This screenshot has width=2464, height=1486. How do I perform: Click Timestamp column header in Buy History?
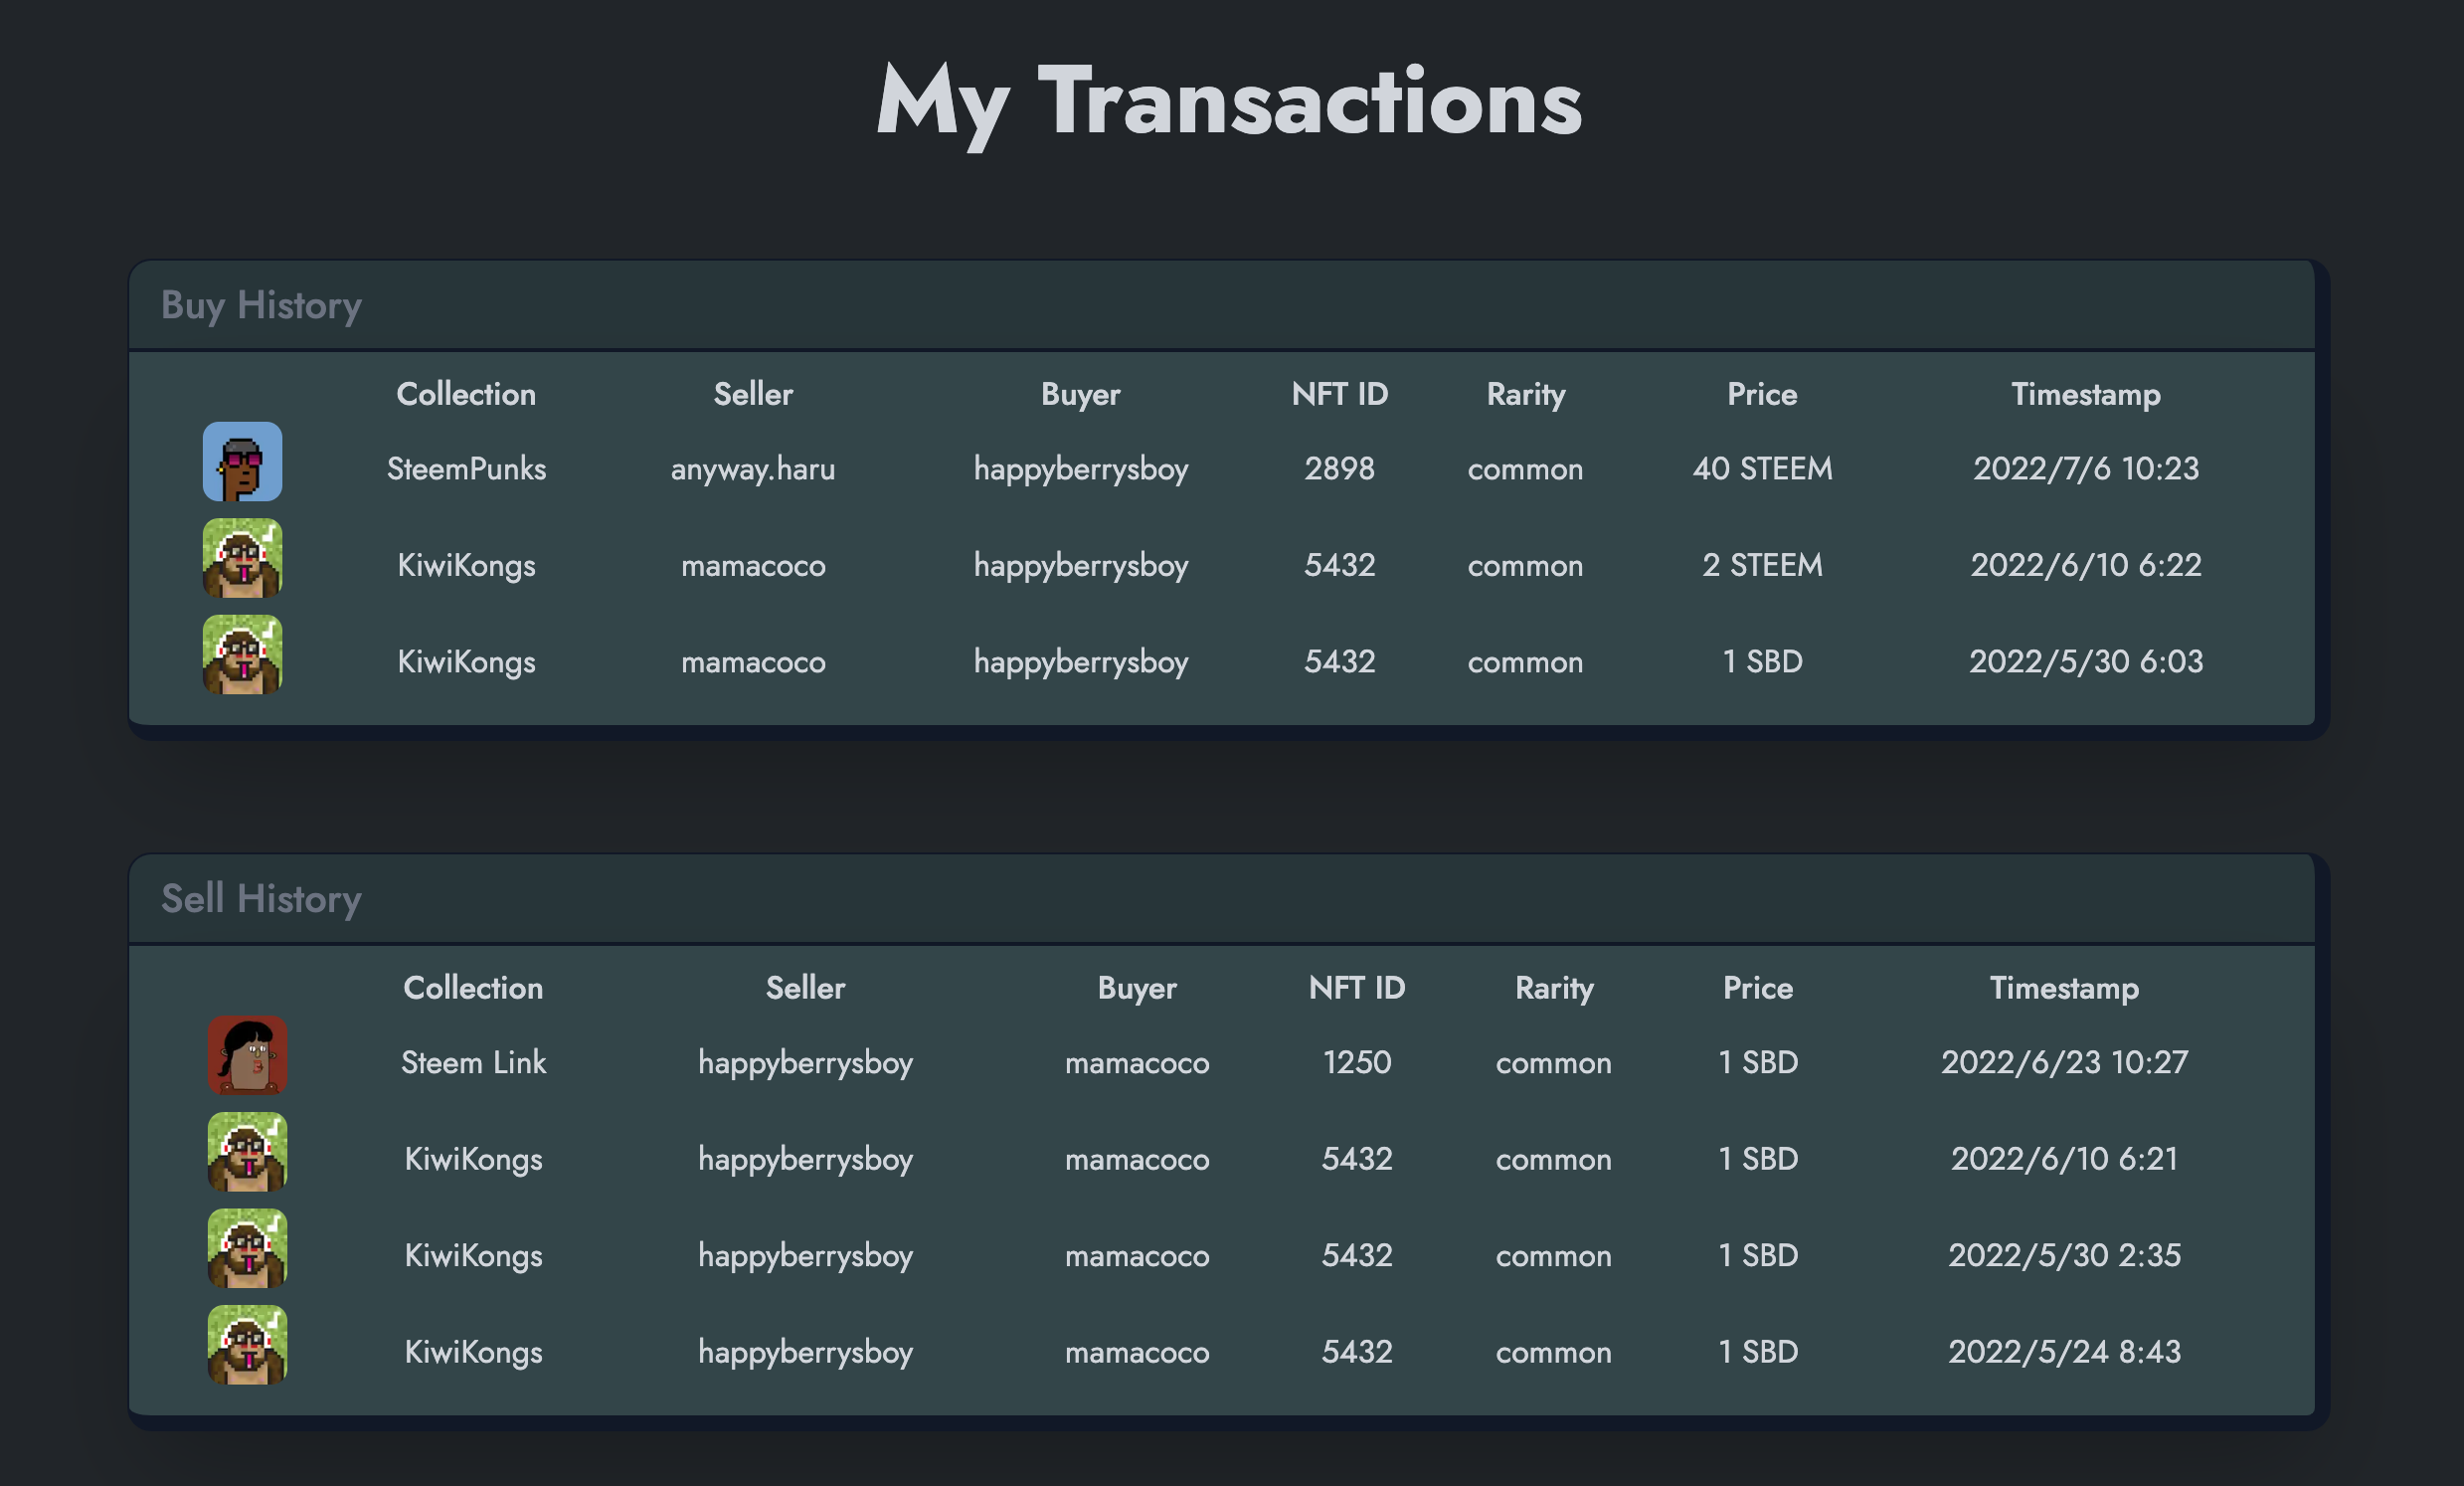(2086, 394)
